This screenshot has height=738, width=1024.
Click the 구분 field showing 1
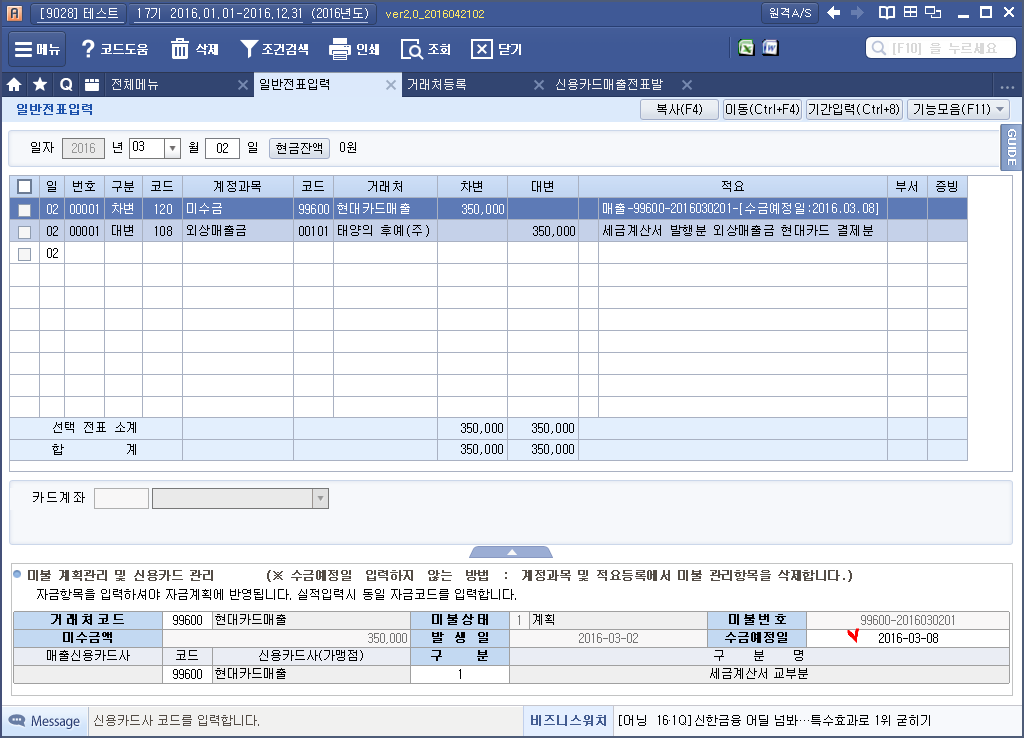click(460, 674)
